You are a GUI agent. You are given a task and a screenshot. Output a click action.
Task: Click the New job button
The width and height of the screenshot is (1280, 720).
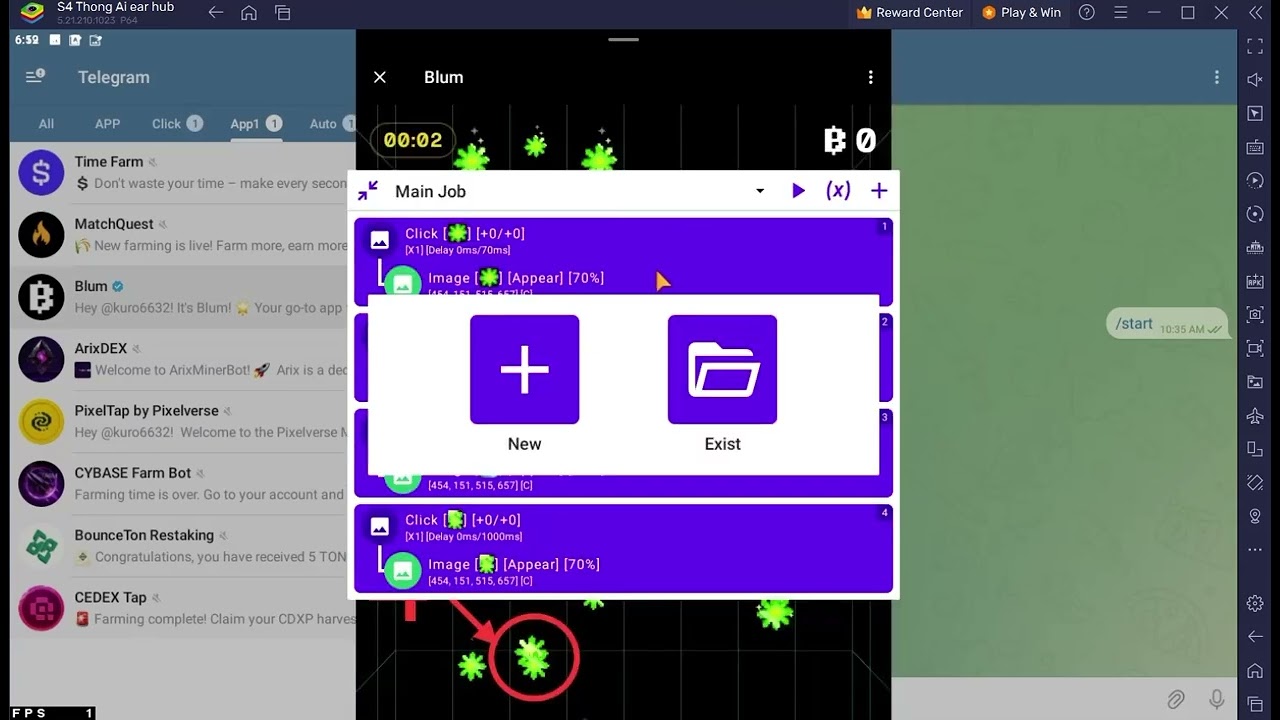(524, 370)
